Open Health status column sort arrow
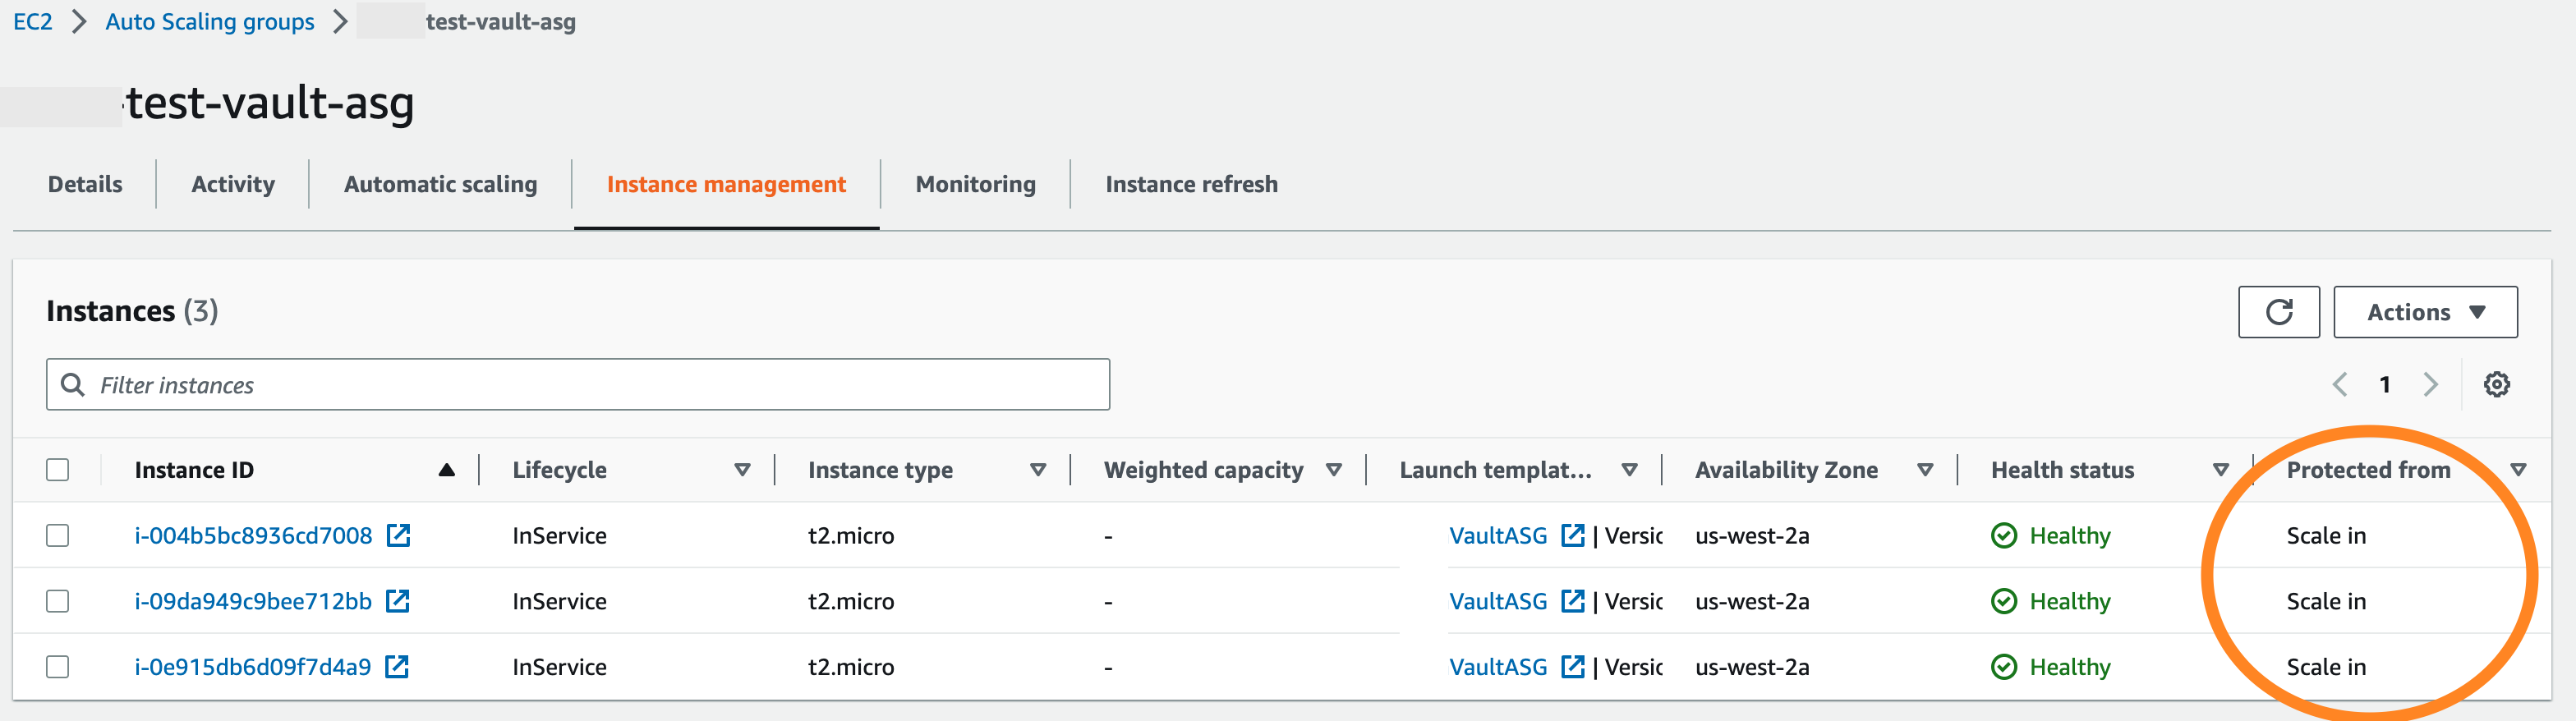This screenshot has height=721, width=2576. [2220, 470]
